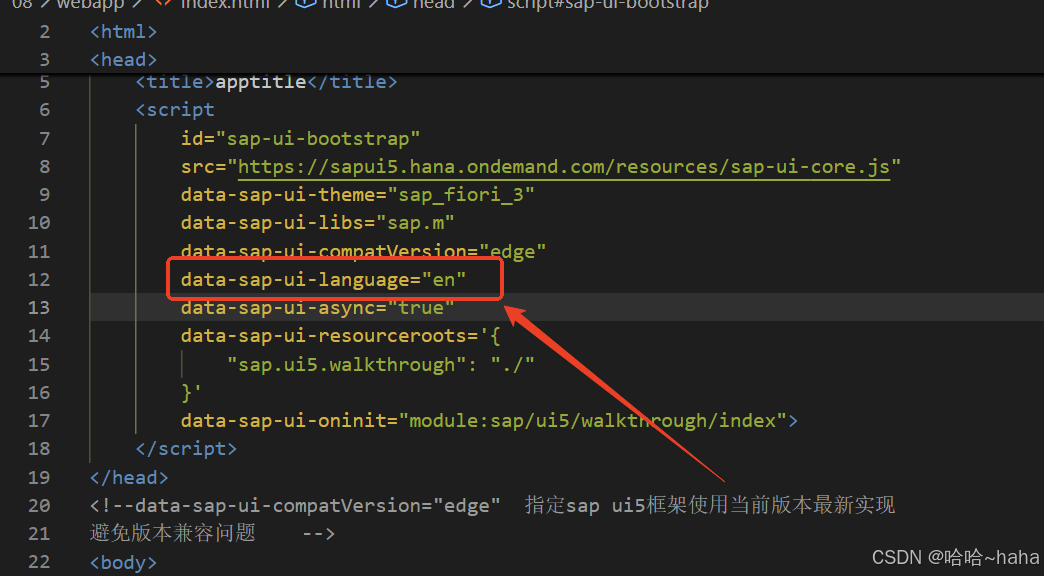Screen dimensions: 1044x576
Task: Select line number 8 in the gutter
Action: (45, 166)
